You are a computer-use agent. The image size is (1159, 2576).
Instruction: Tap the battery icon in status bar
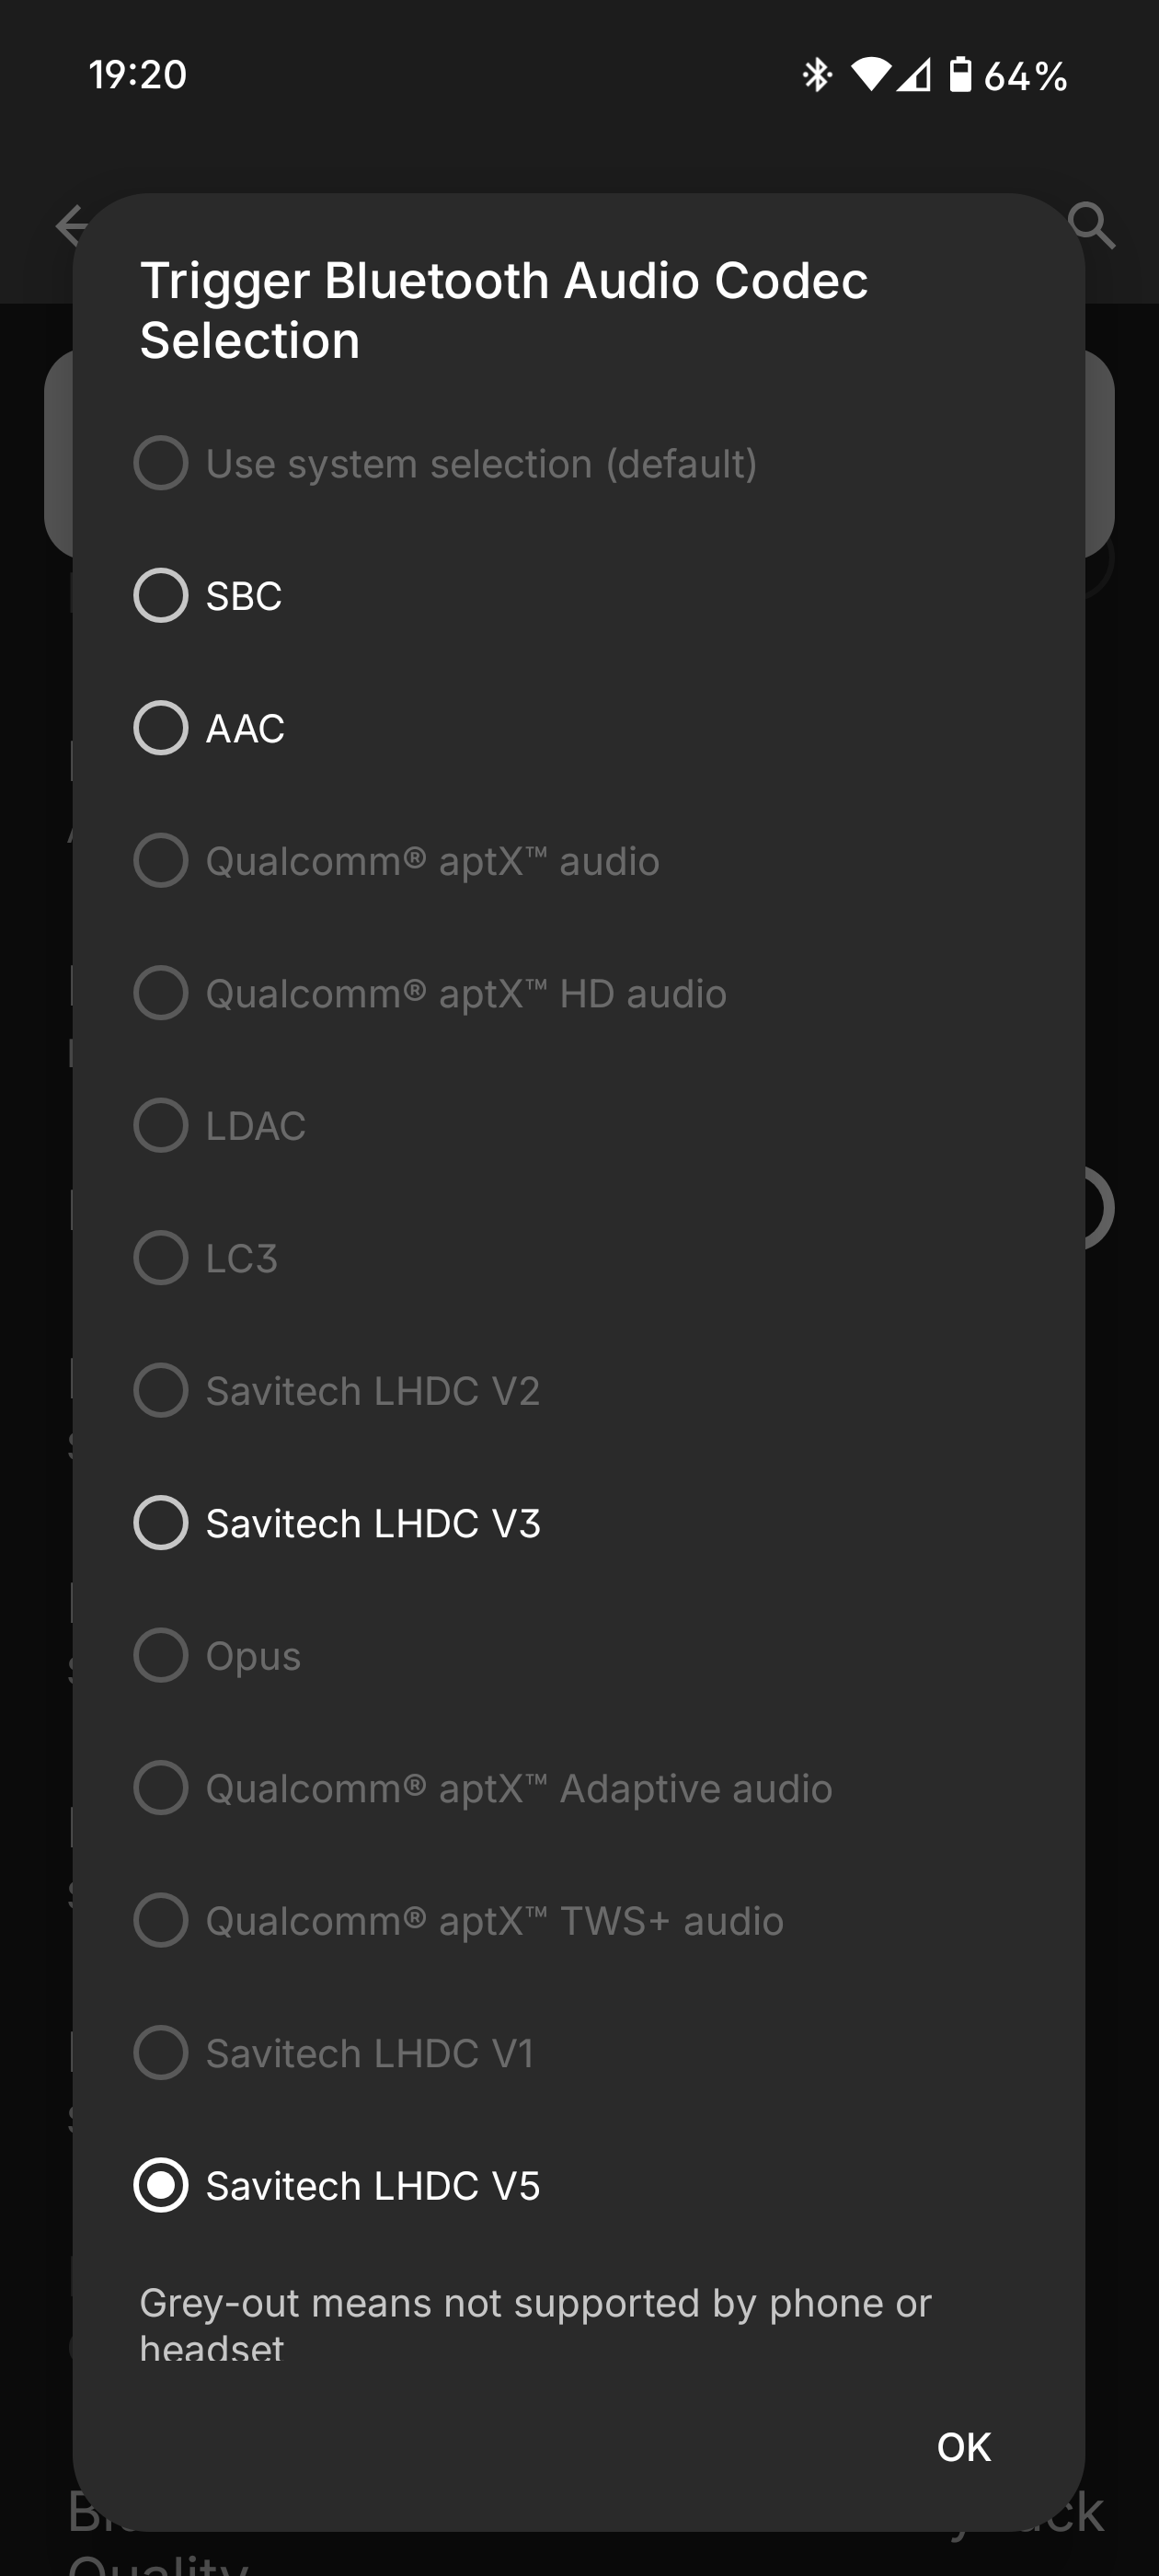[960, 75]
